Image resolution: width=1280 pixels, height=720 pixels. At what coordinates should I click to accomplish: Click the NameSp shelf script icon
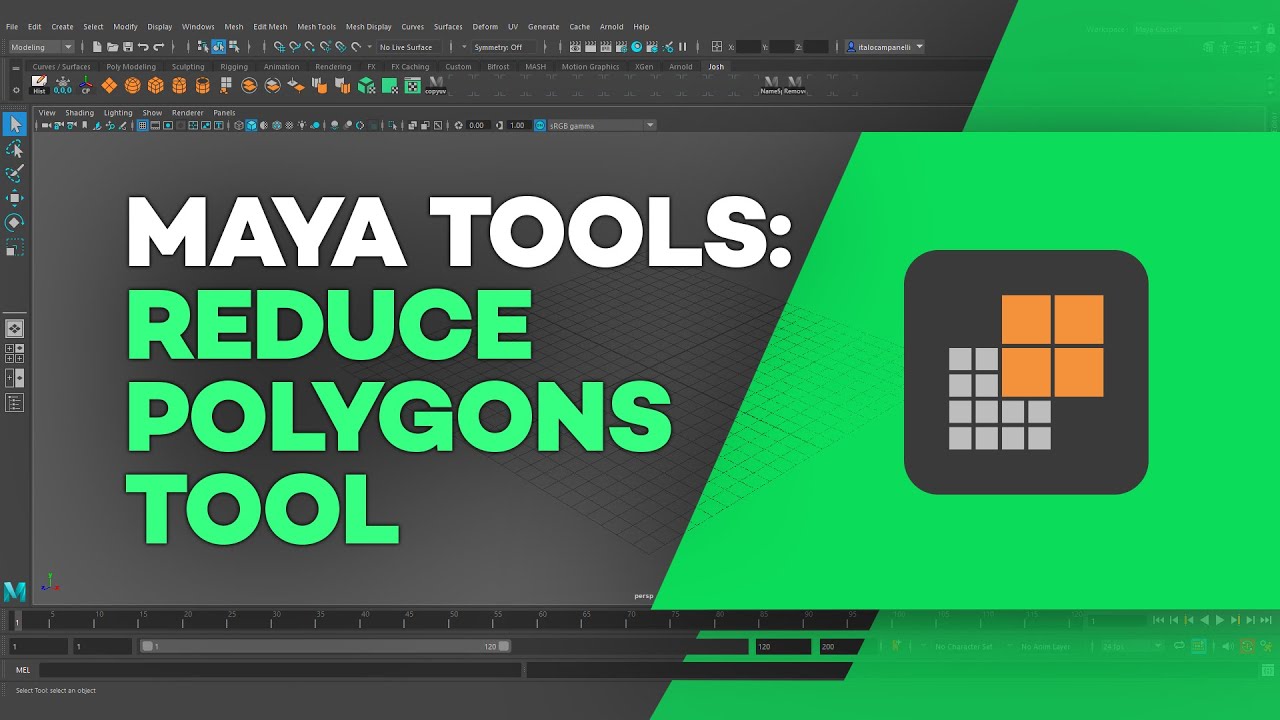pos(771,85)
